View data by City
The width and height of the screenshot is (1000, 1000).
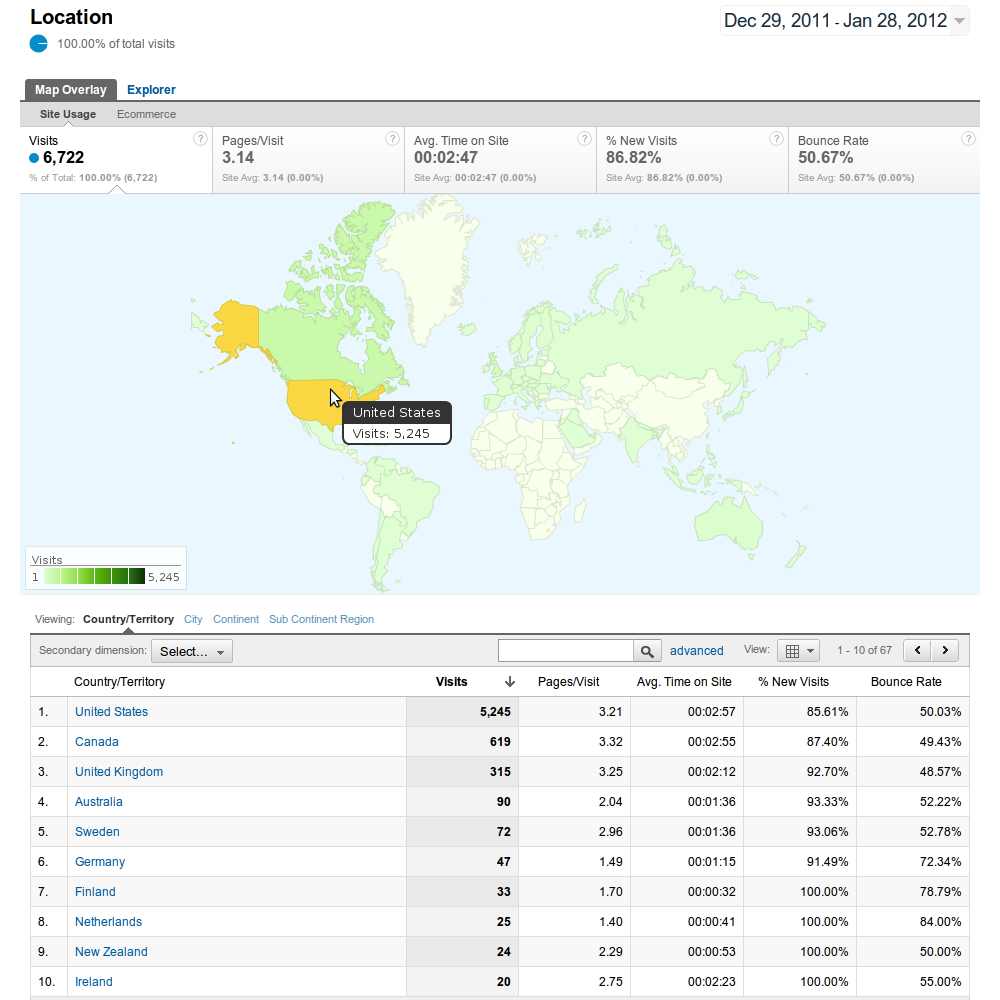193,619
